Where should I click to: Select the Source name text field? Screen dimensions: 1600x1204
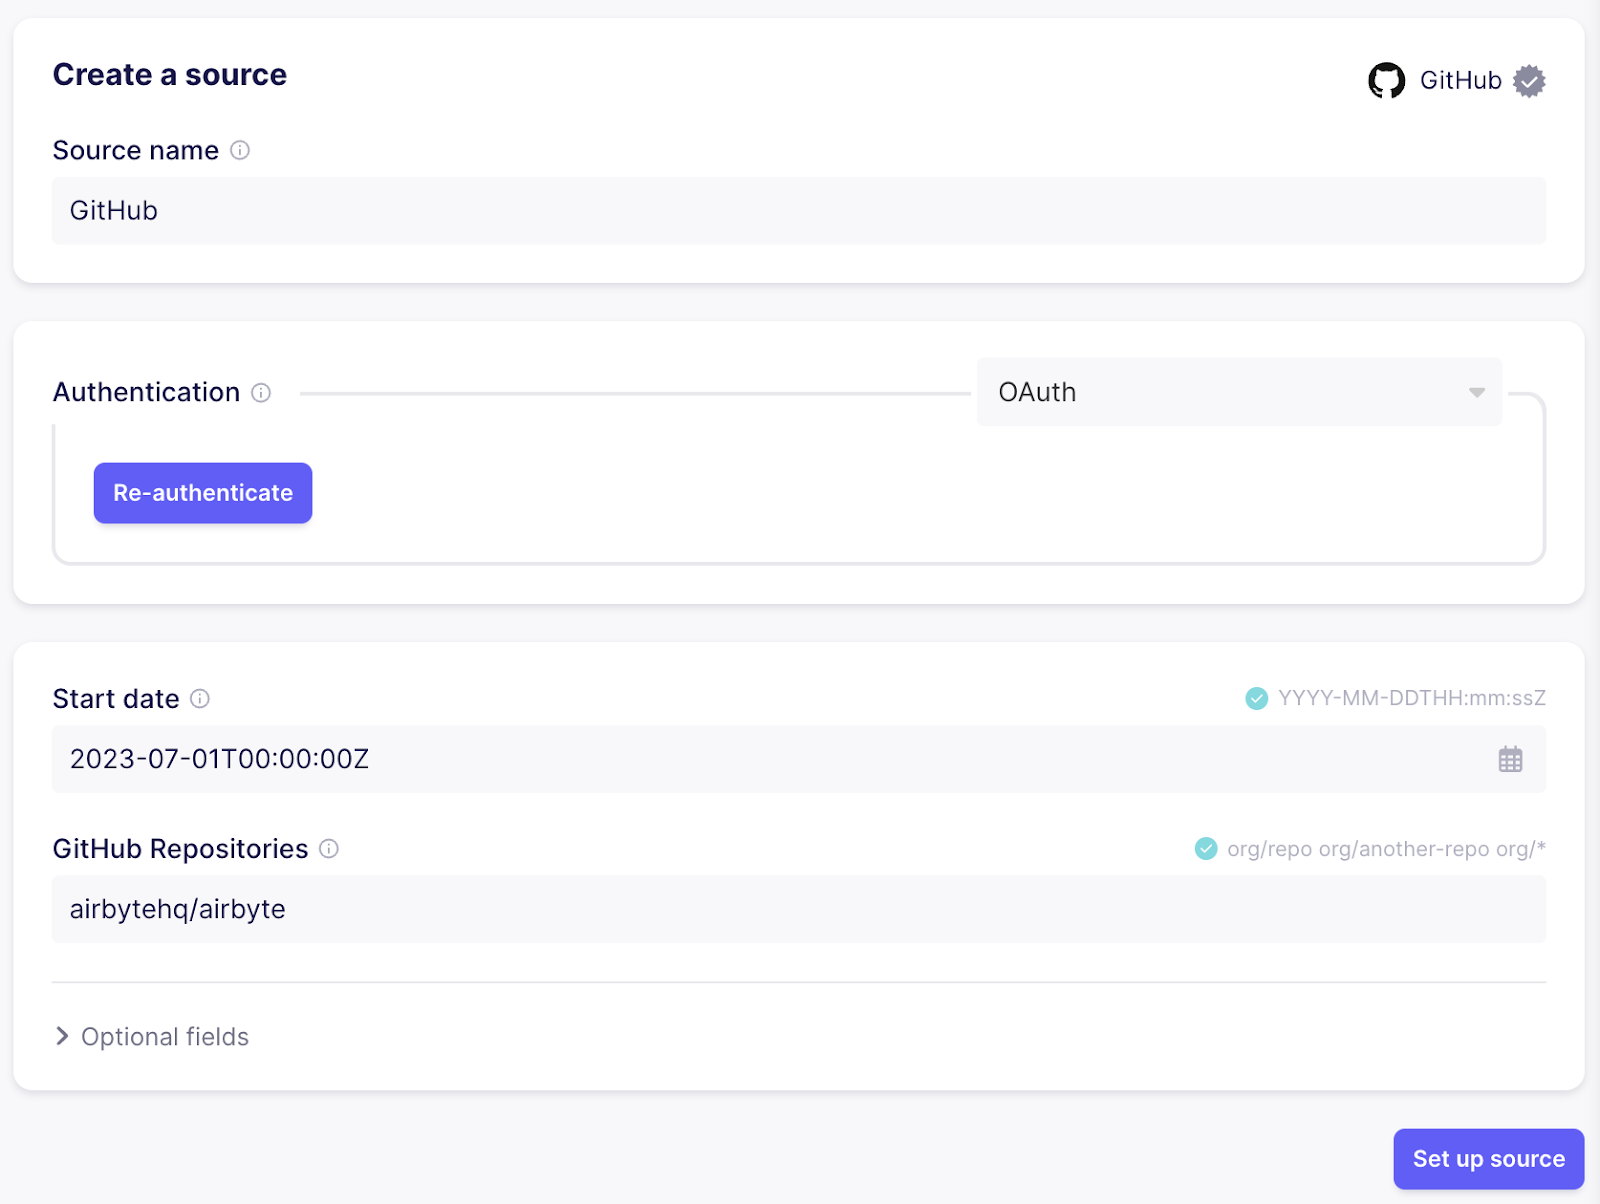pos(798,210)
